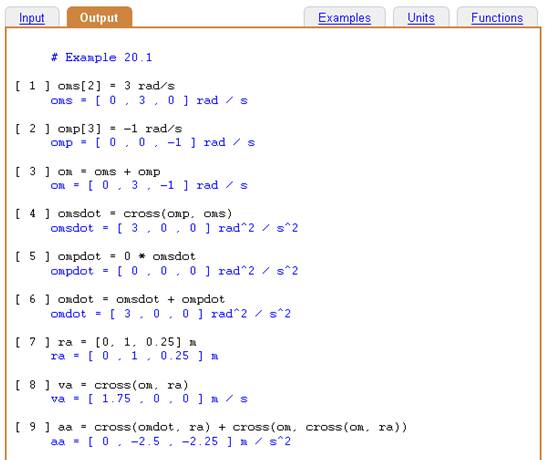Select the Output tab
Viewport: 547px width, 460px height.
pos(99,17)
